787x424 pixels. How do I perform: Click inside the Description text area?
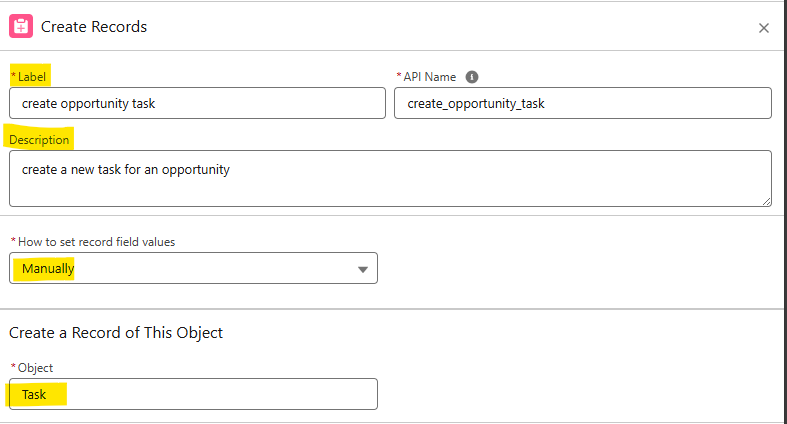coord(390,180)
